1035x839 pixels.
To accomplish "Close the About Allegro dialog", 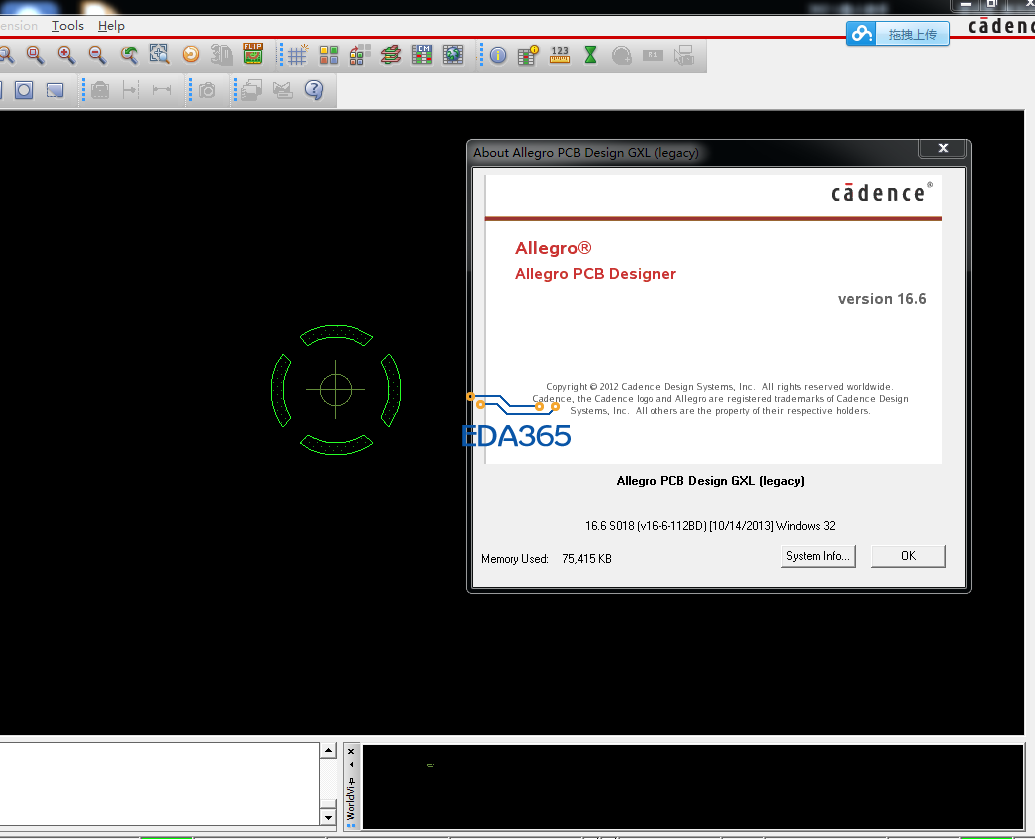I will [x=943, y=149].
